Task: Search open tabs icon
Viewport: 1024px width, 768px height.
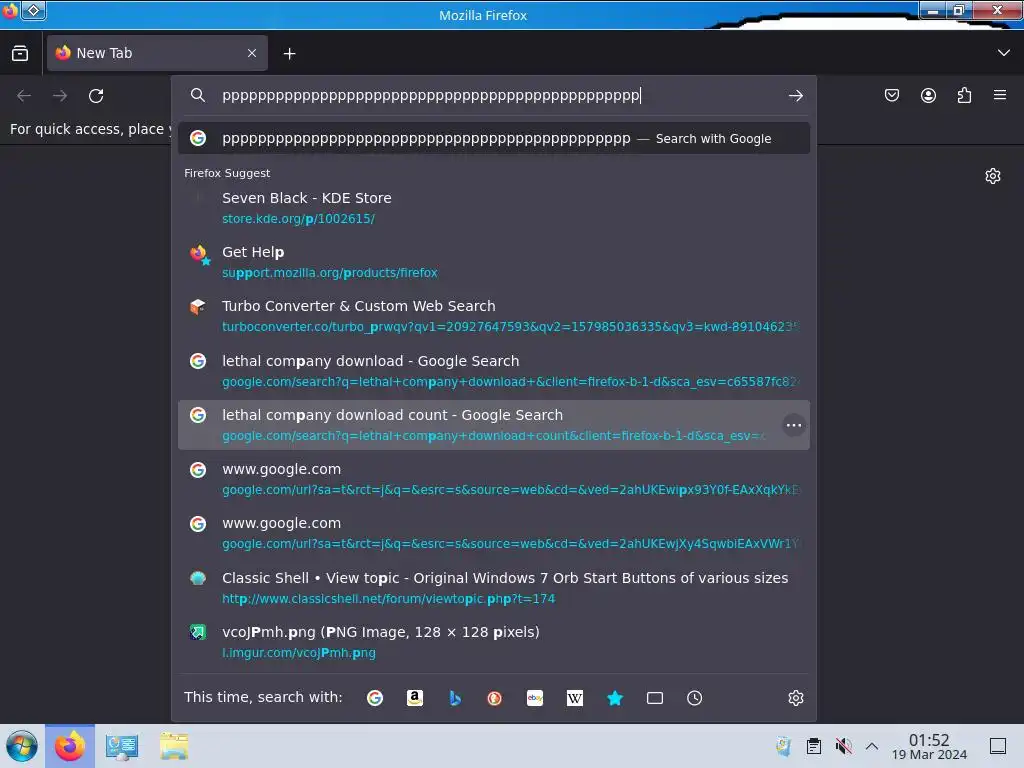Action: (654, 697)
